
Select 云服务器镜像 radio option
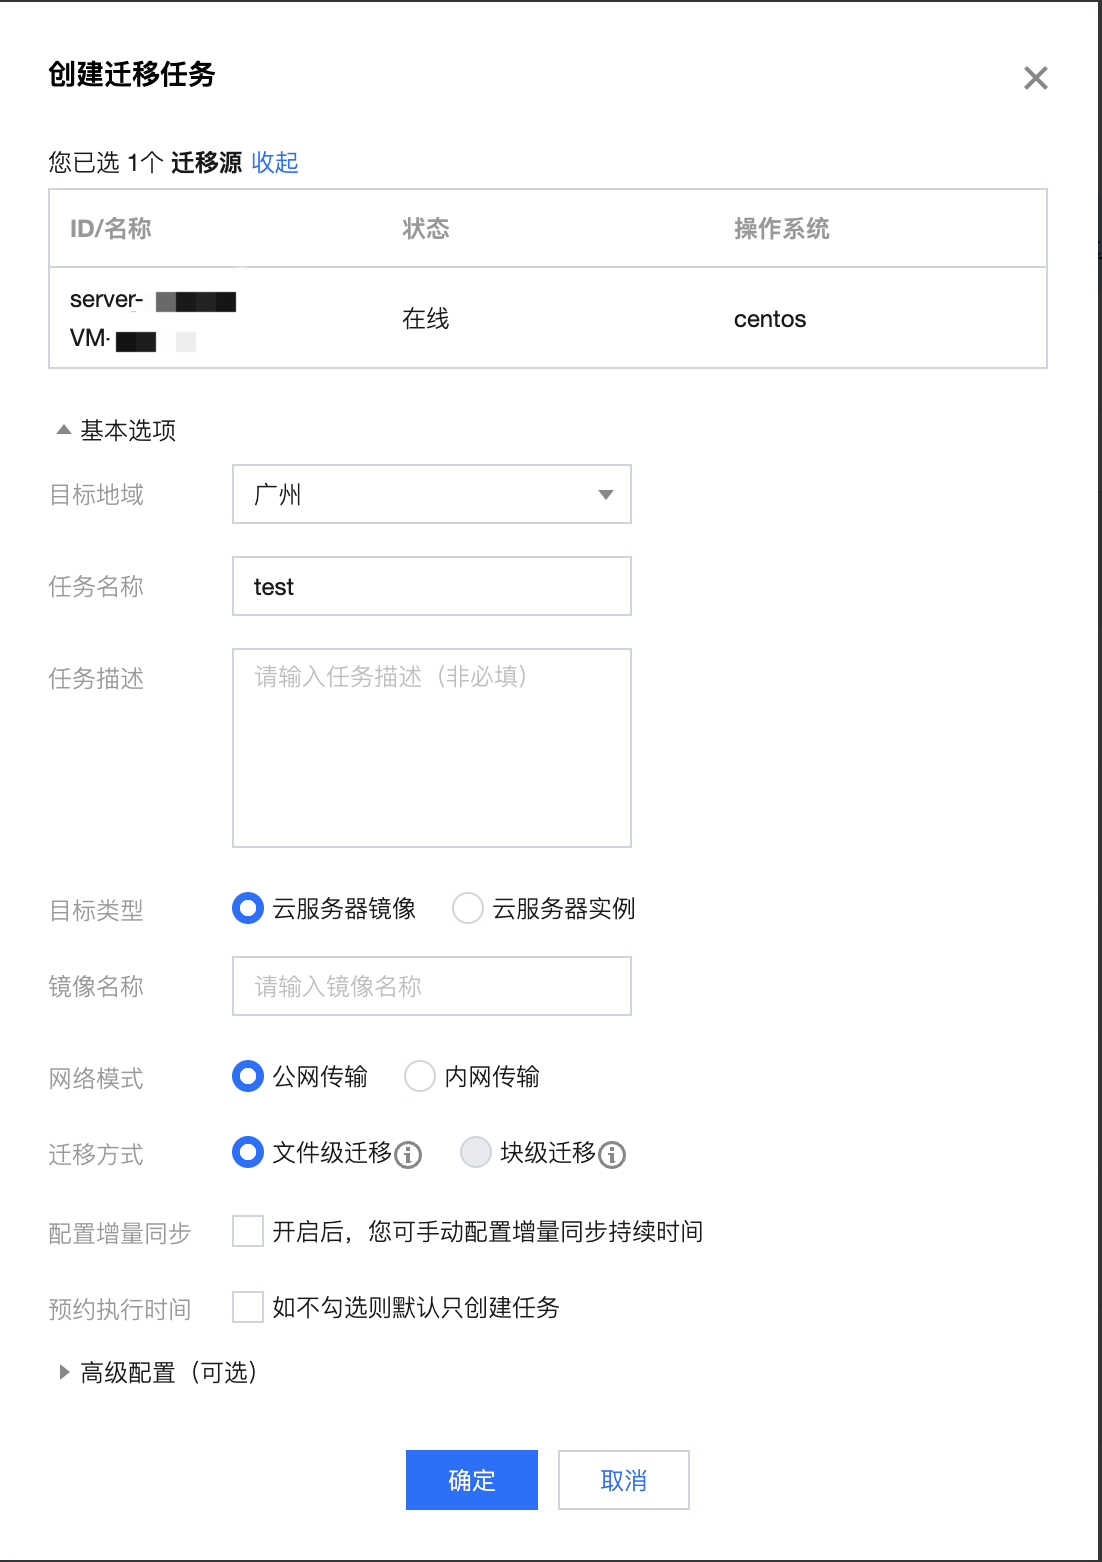[248, 909]
